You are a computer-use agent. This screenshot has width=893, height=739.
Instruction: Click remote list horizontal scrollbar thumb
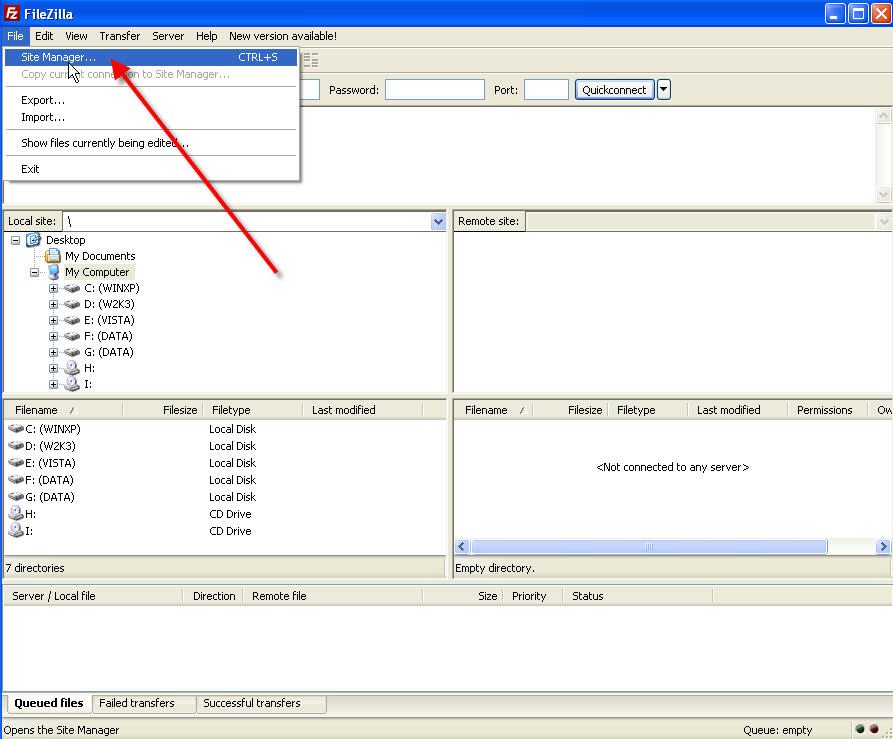[x=649, y=547]
